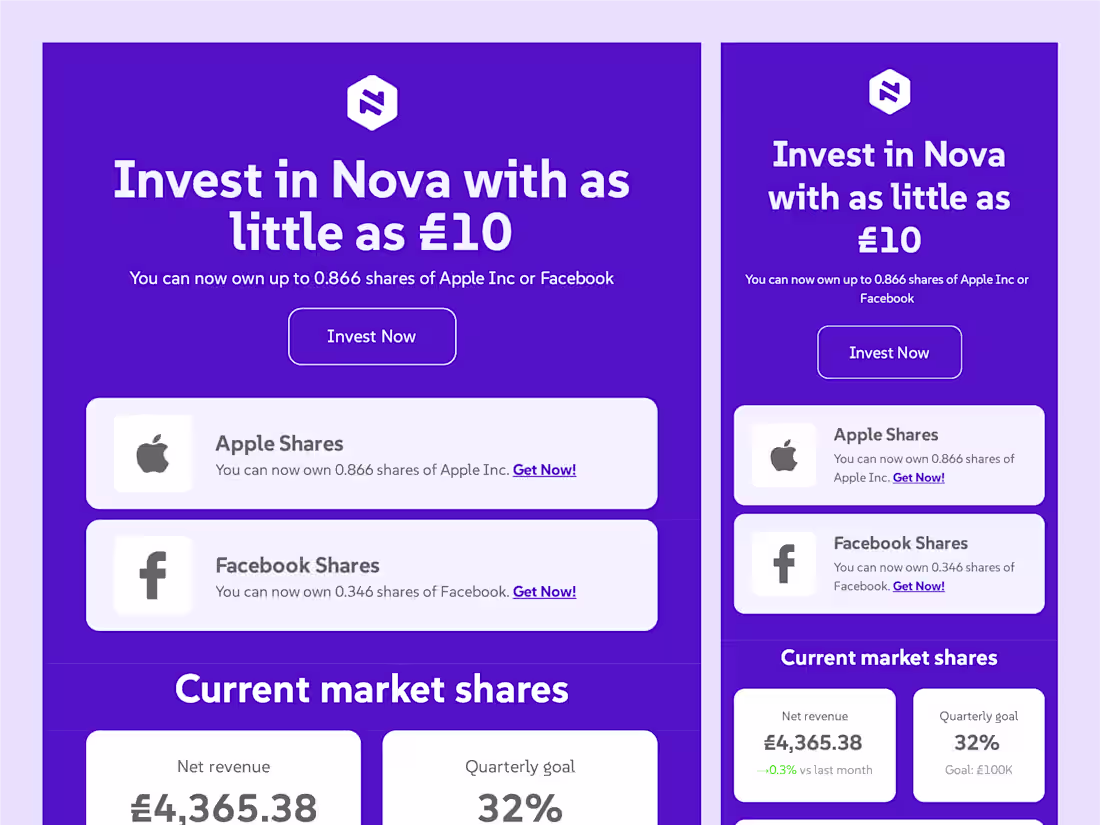Click the Current market shares heading
Viewport: 1100px width, 825px height.
tap(372, 689)
